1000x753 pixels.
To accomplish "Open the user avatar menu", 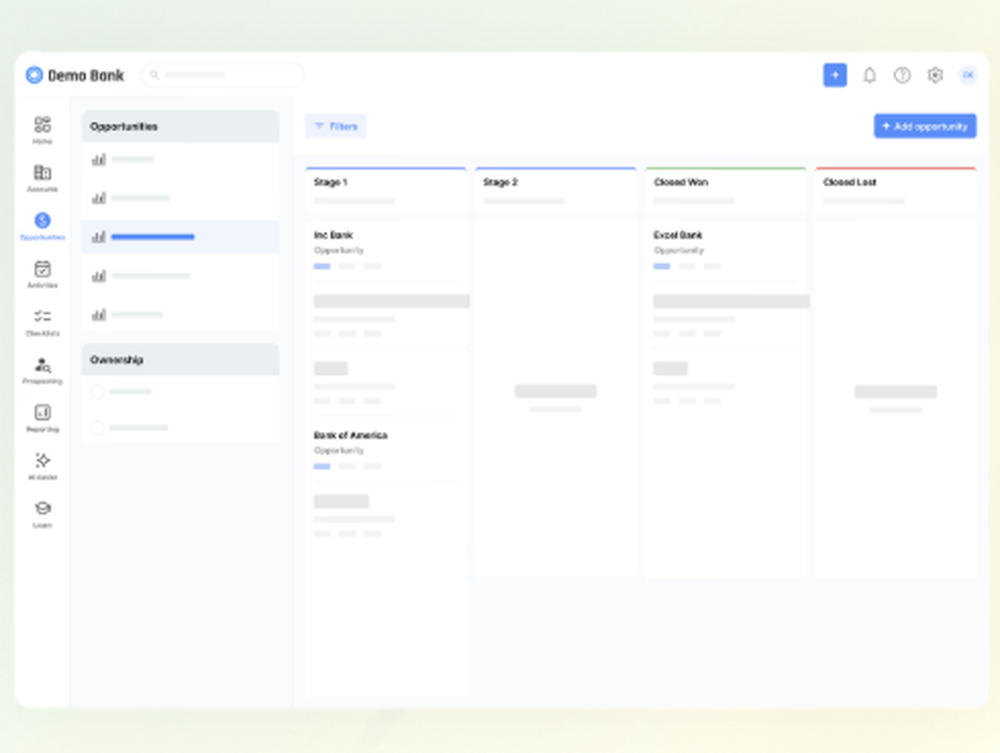I will tap(968, 75).
